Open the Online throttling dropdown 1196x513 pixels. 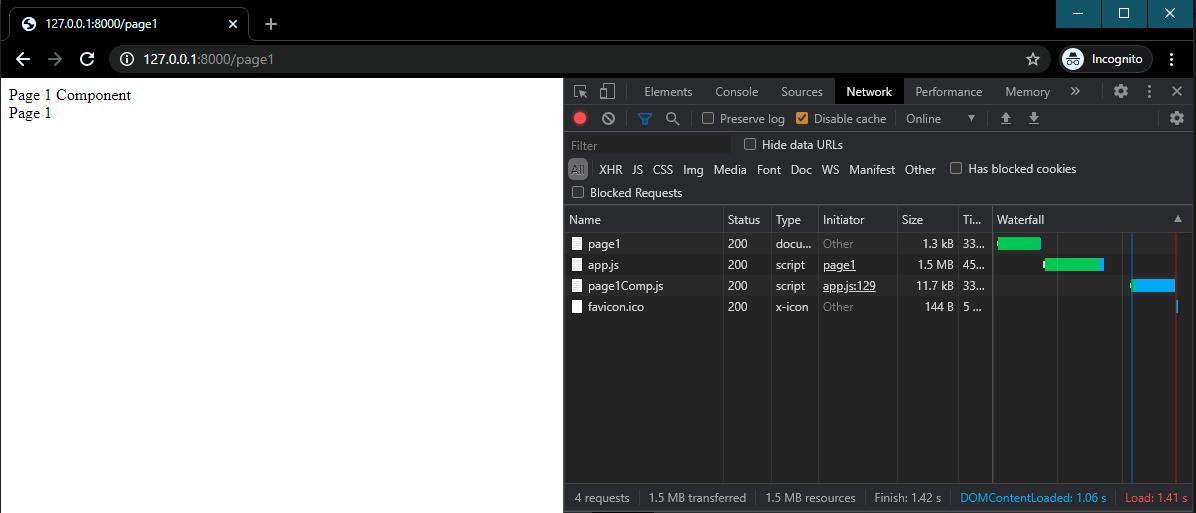click(940, 118)
